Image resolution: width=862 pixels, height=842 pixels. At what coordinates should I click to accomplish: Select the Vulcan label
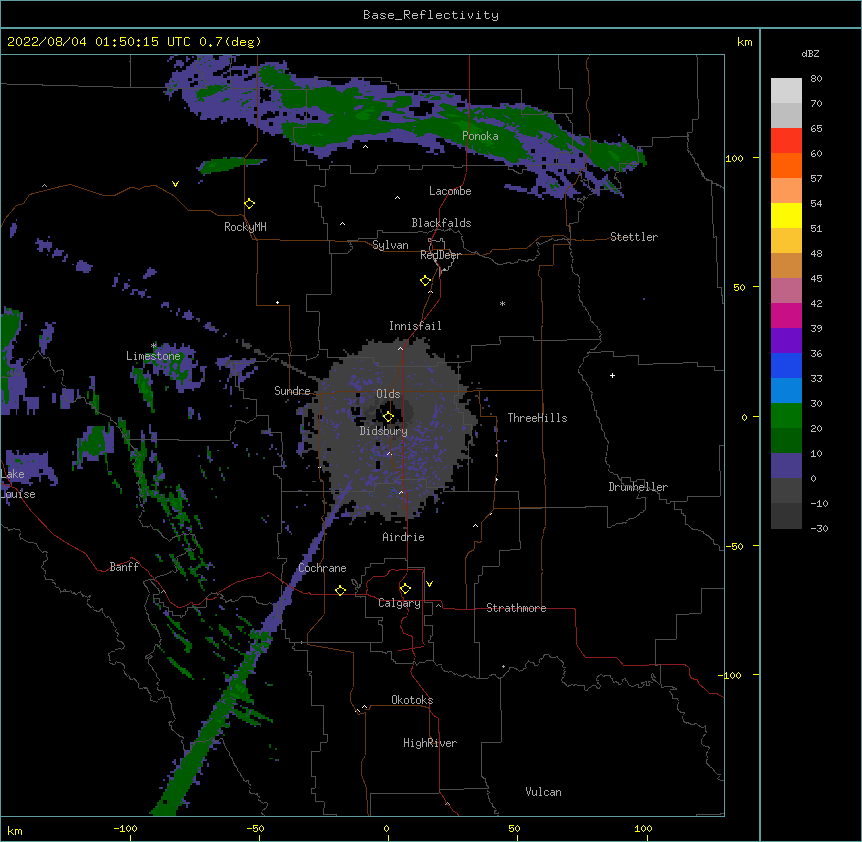coord(543,792)
